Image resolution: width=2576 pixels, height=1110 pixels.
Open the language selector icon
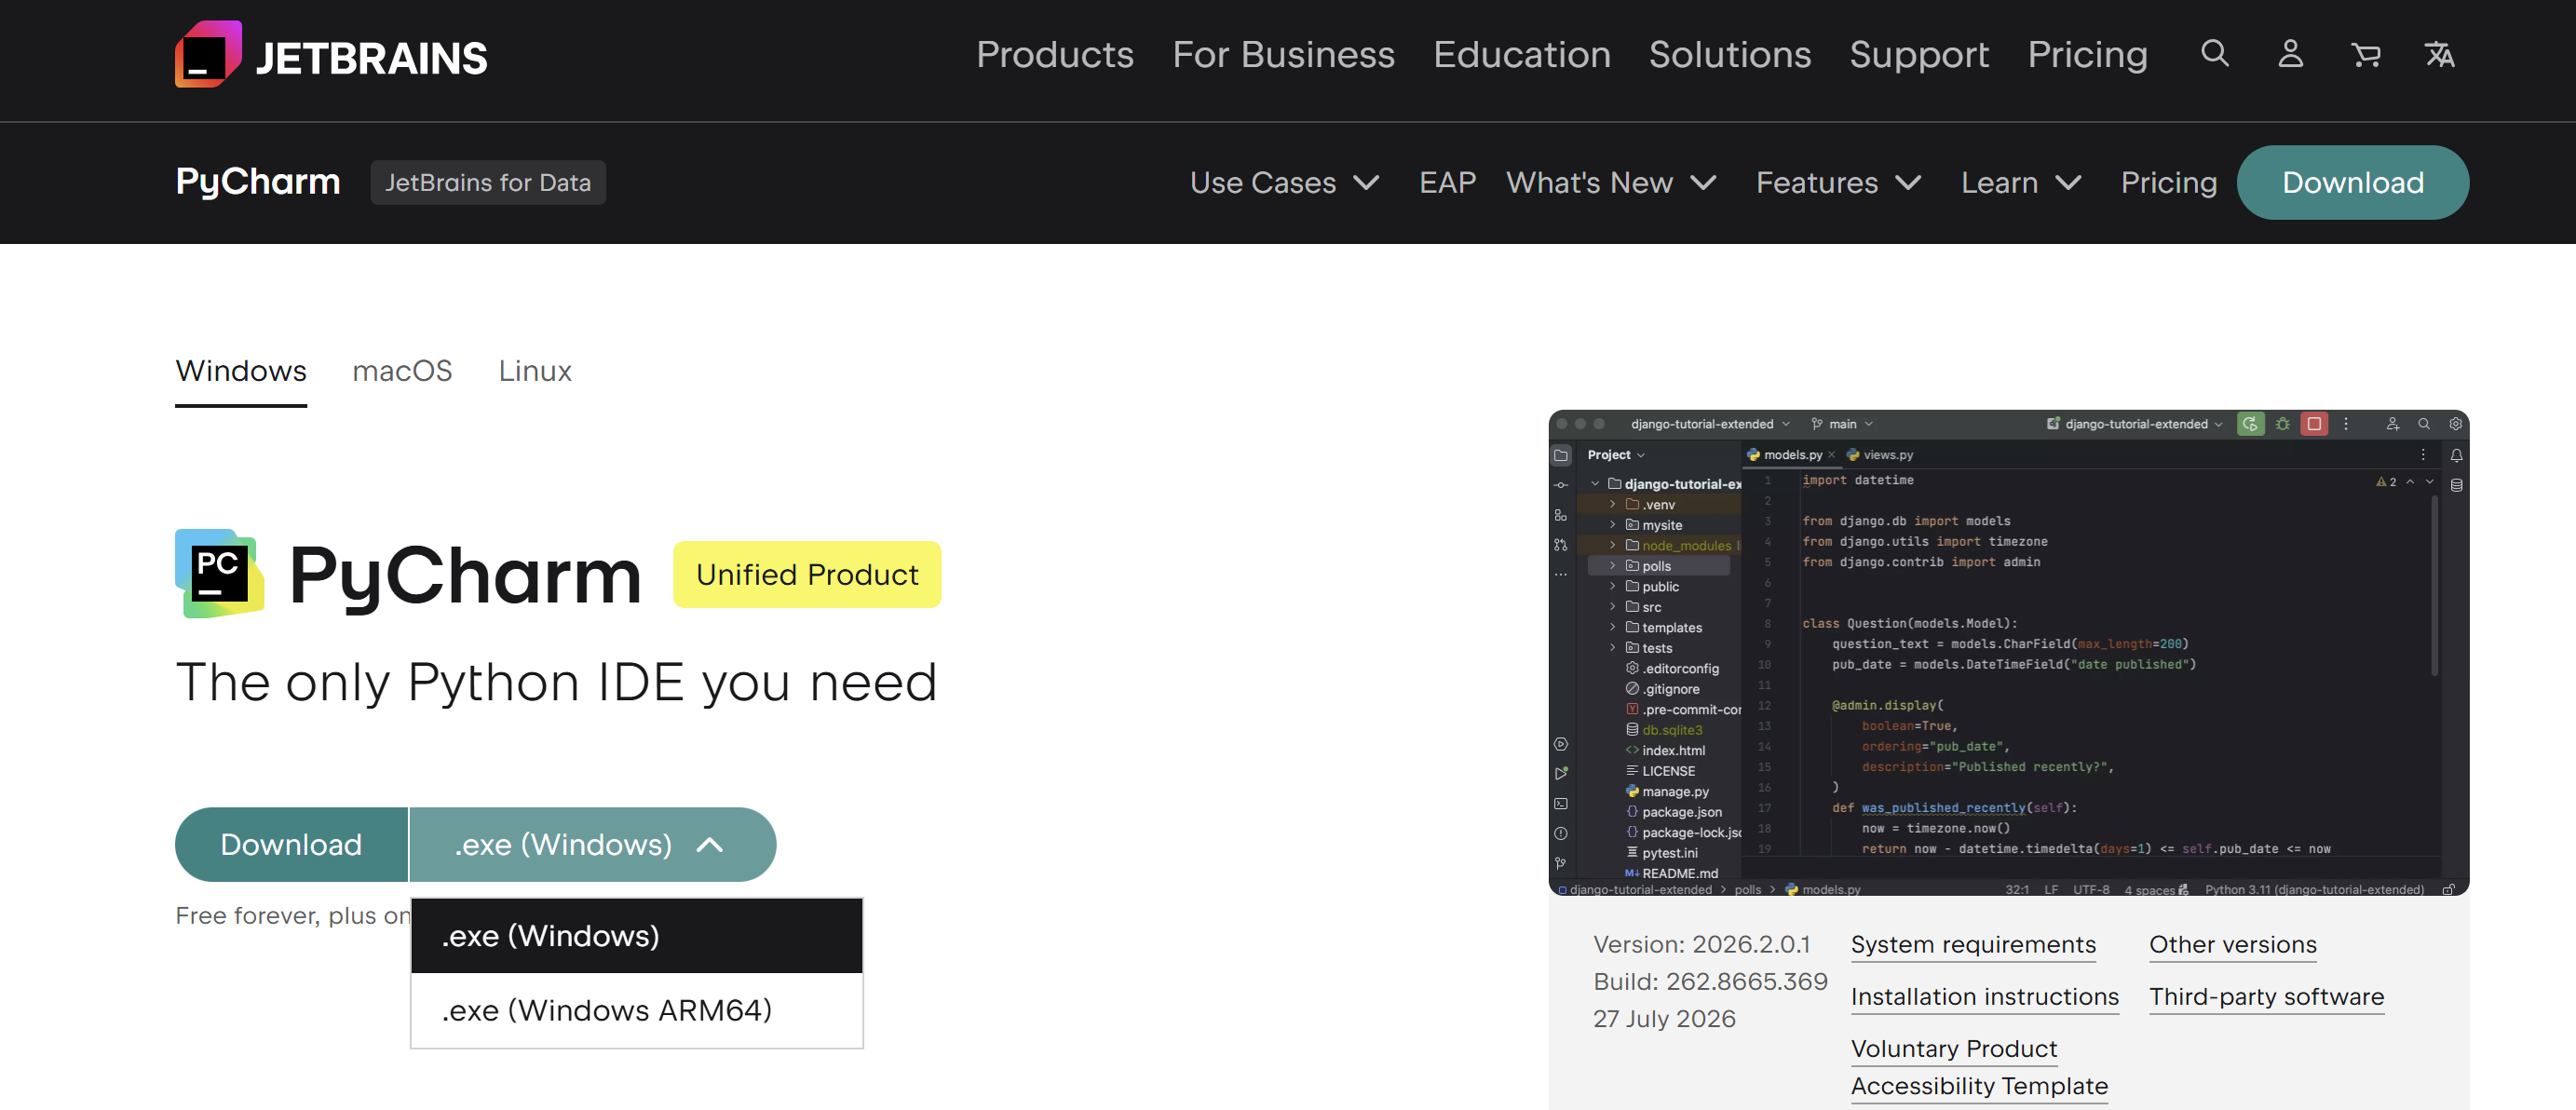point(2439,54)
